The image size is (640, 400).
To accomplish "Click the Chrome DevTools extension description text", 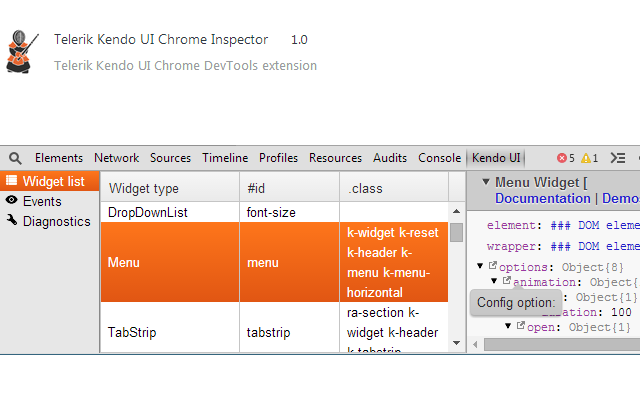I will pyautogui.click(x=185, y=65).
